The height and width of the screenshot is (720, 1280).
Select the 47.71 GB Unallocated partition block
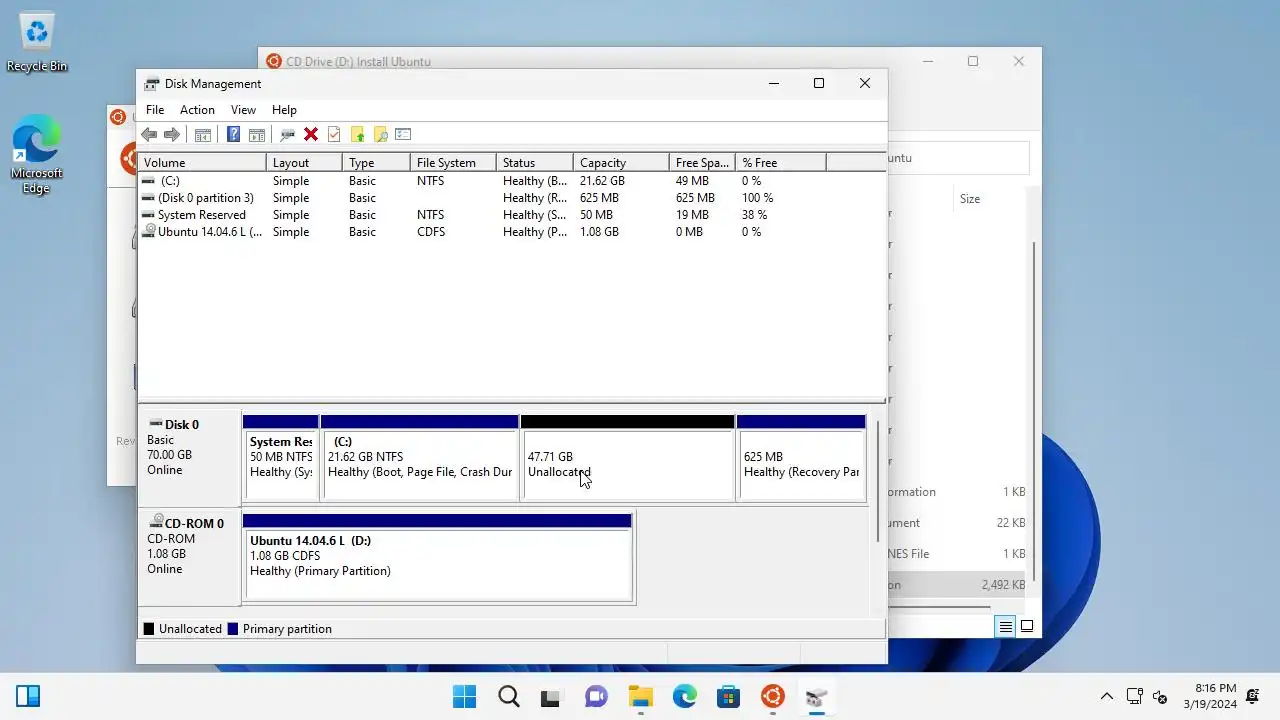point(628,458)
